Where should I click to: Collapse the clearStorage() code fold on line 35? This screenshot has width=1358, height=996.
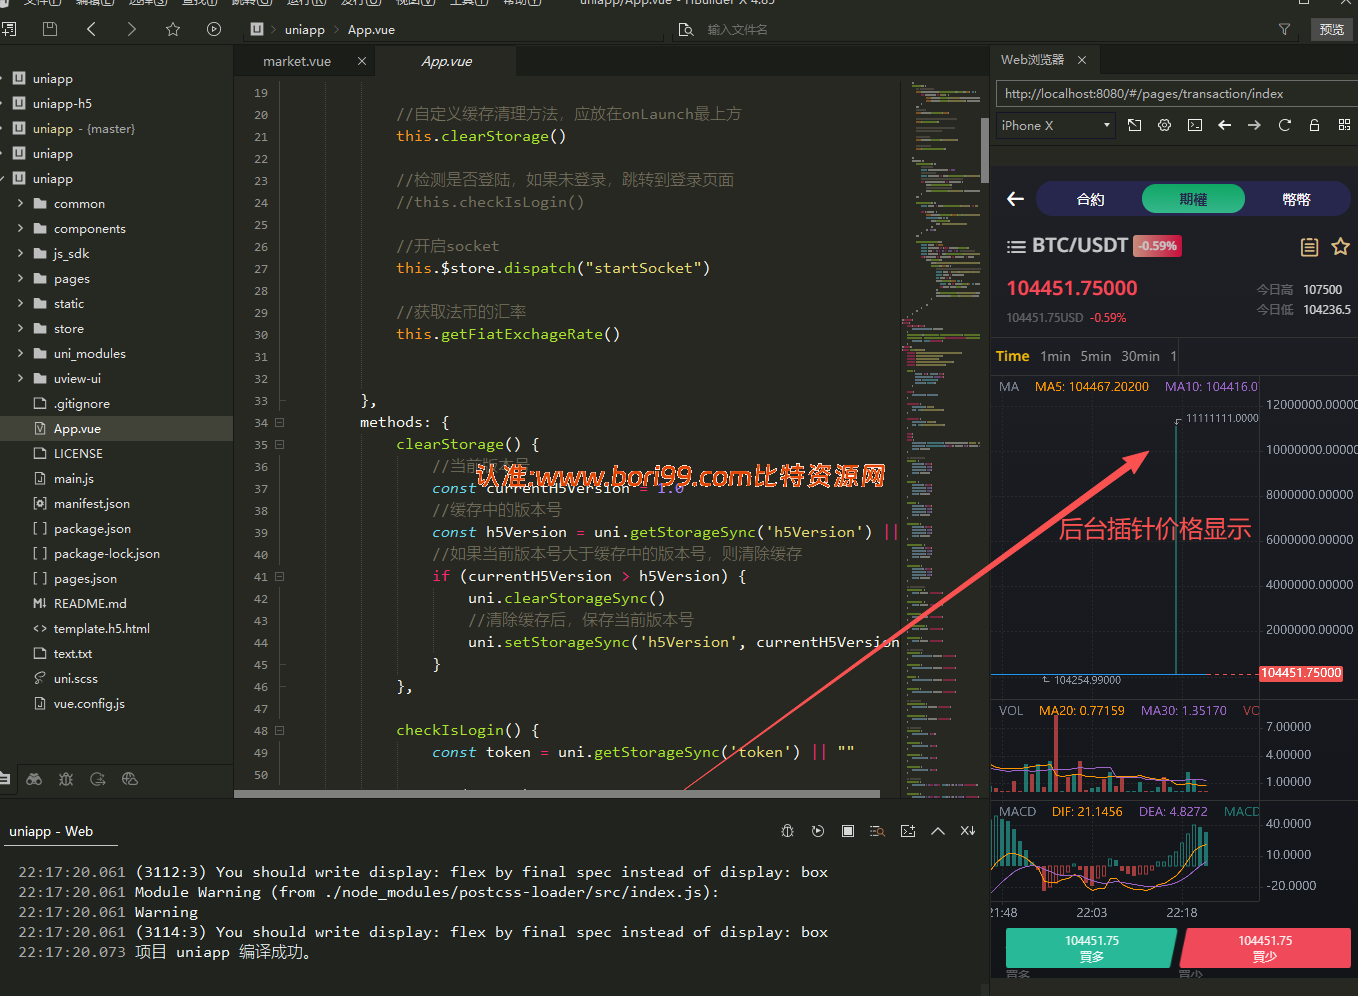[280, 445]
